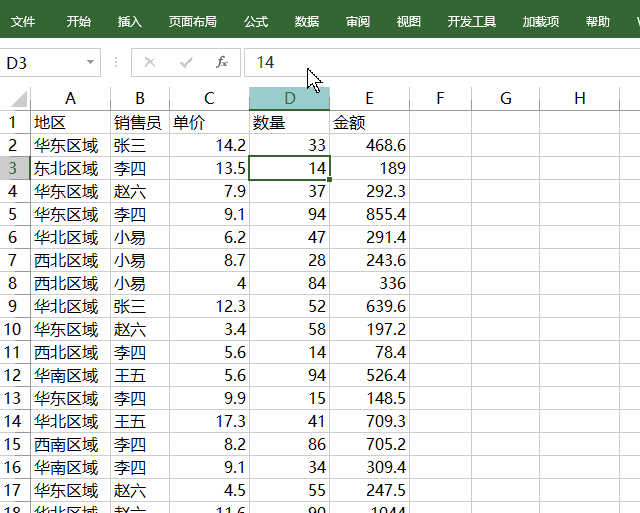Select row 1 header

point(15,122)
